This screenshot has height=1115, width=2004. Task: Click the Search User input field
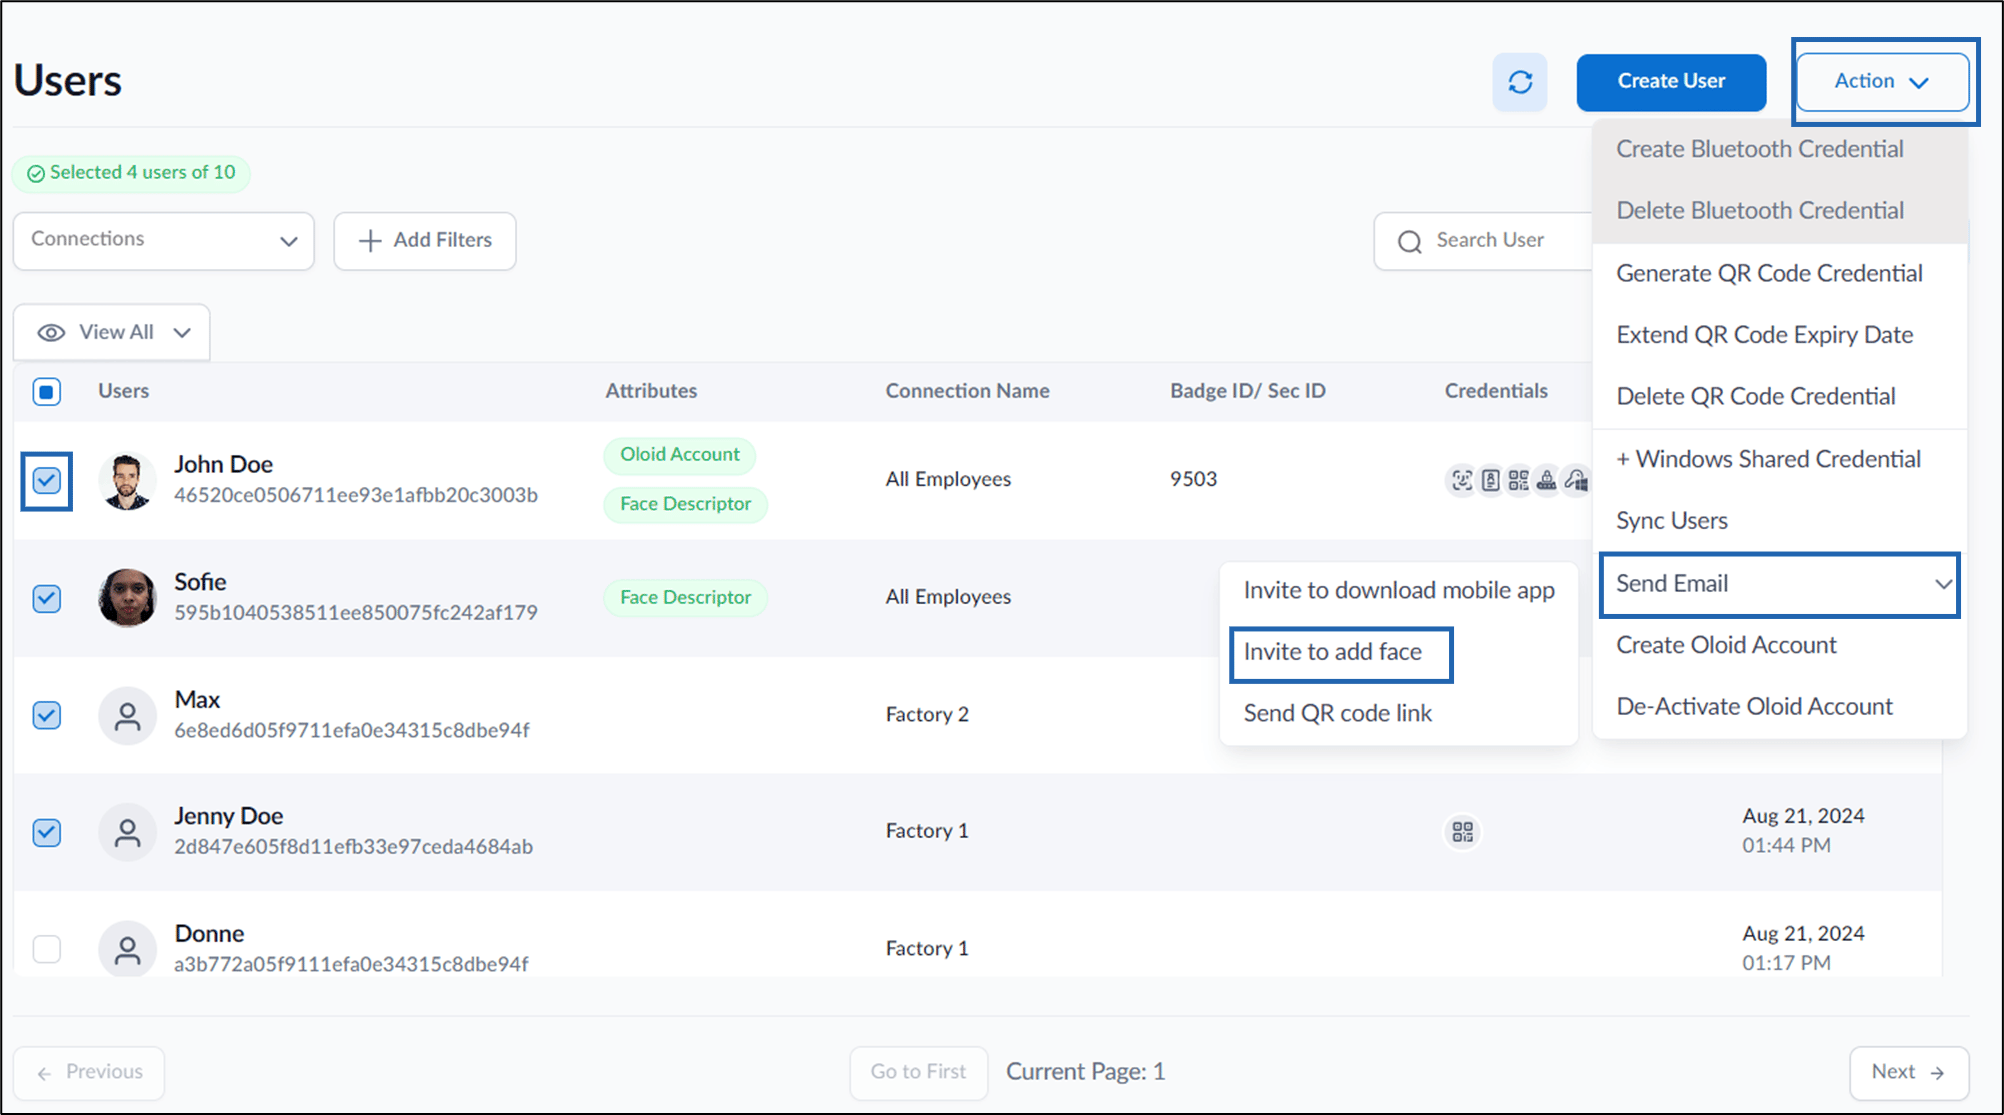click(1484, 241)
